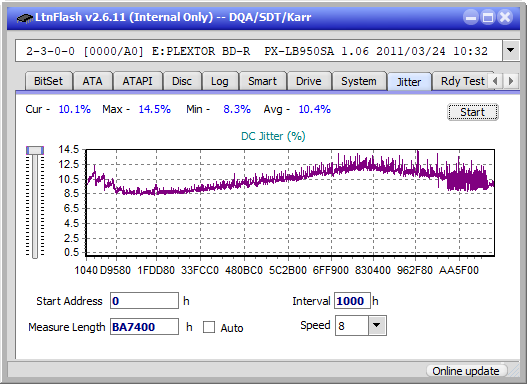Maximize the LtnFlash window

click(488, 17)
